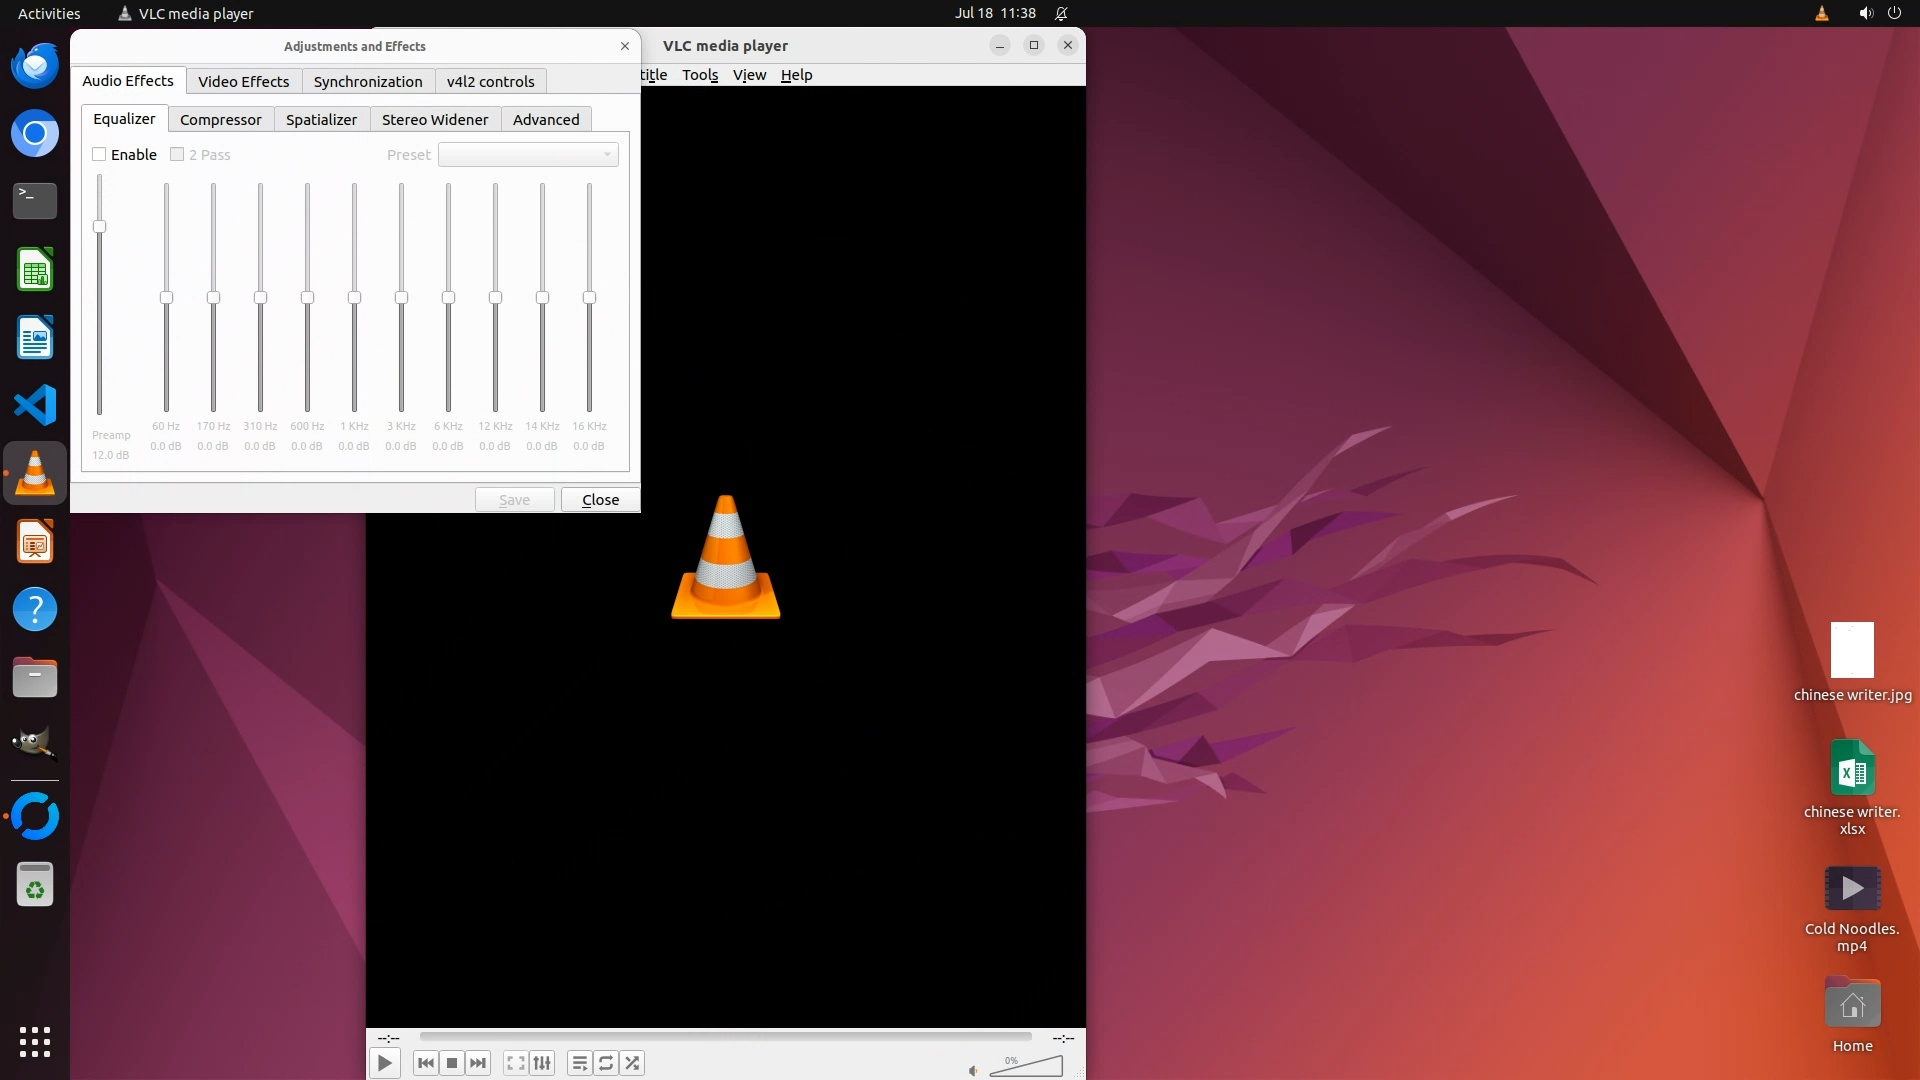
Task: Toggle the 2 Pass checkbox
Action: (177, 154)
